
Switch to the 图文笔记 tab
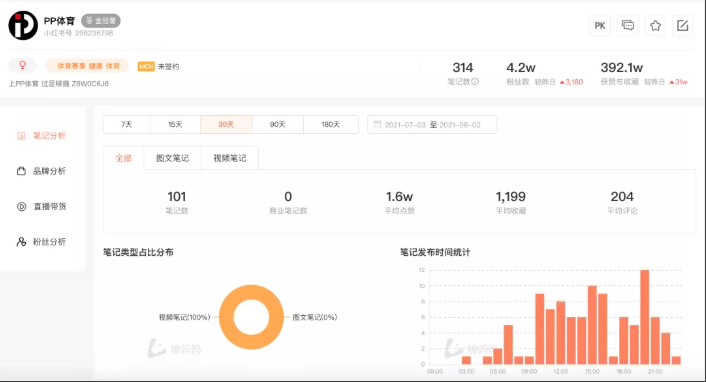172,158
